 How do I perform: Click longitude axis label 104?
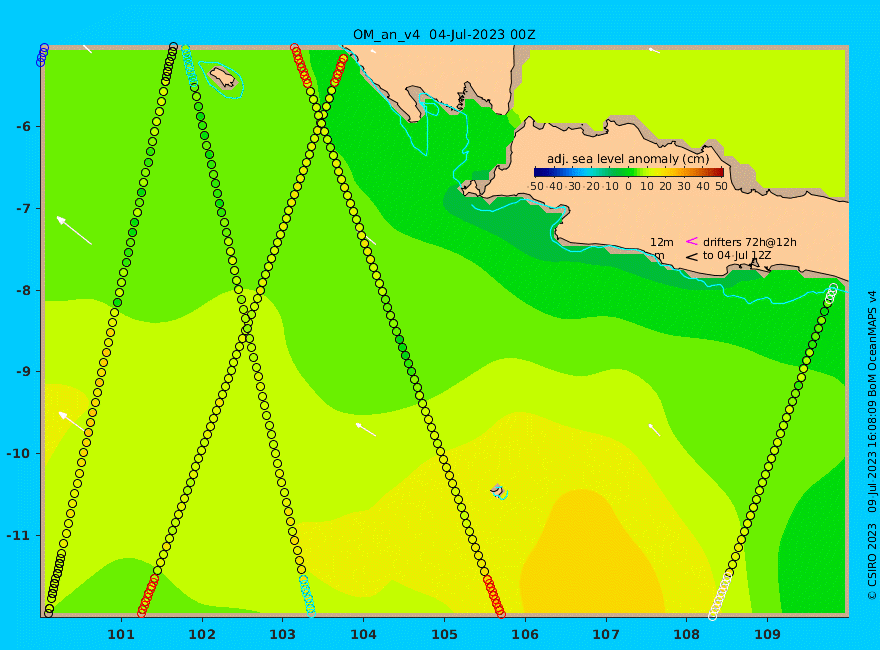(x=364, y=634)
